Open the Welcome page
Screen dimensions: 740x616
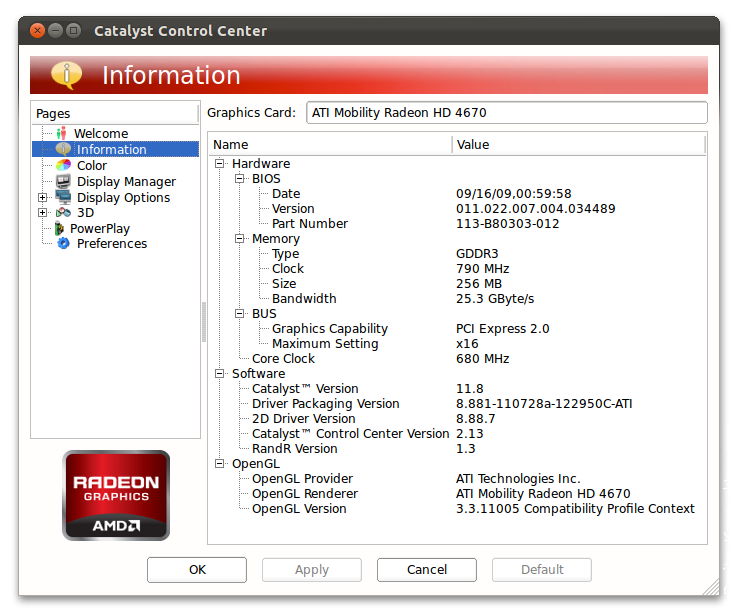coord(101,134)
